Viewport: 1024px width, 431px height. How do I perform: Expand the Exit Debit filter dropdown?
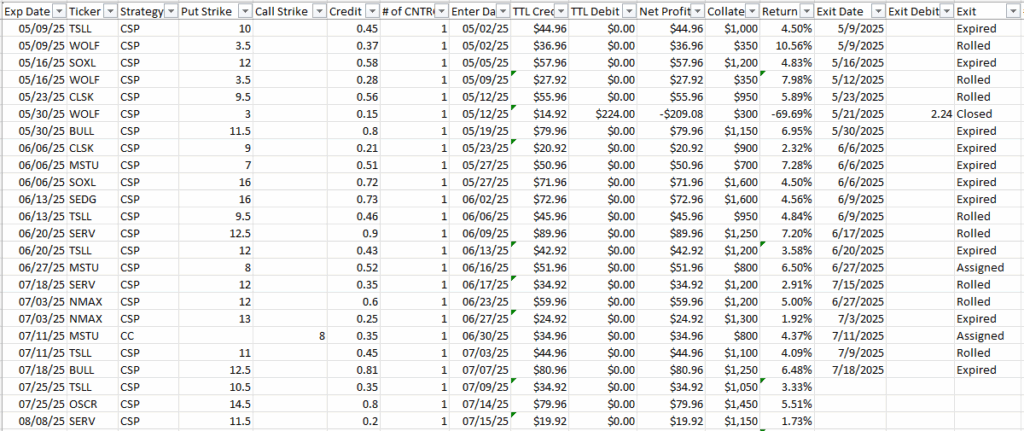tap(945, 12)
